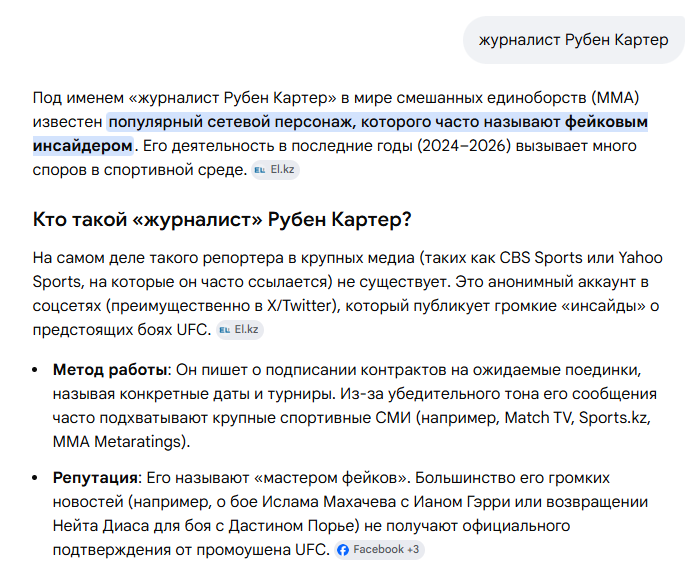Screen dimensions: 700x573
Task: Click the word «X/Twitter» in the paragraph
Action: (300, 306)
